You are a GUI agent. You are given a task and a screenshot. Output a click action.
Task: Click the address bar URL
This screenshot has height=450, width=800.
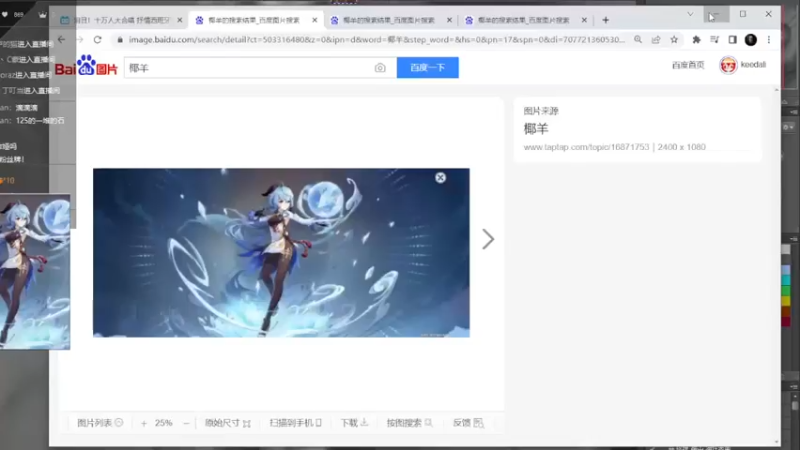tap(376, 40)
